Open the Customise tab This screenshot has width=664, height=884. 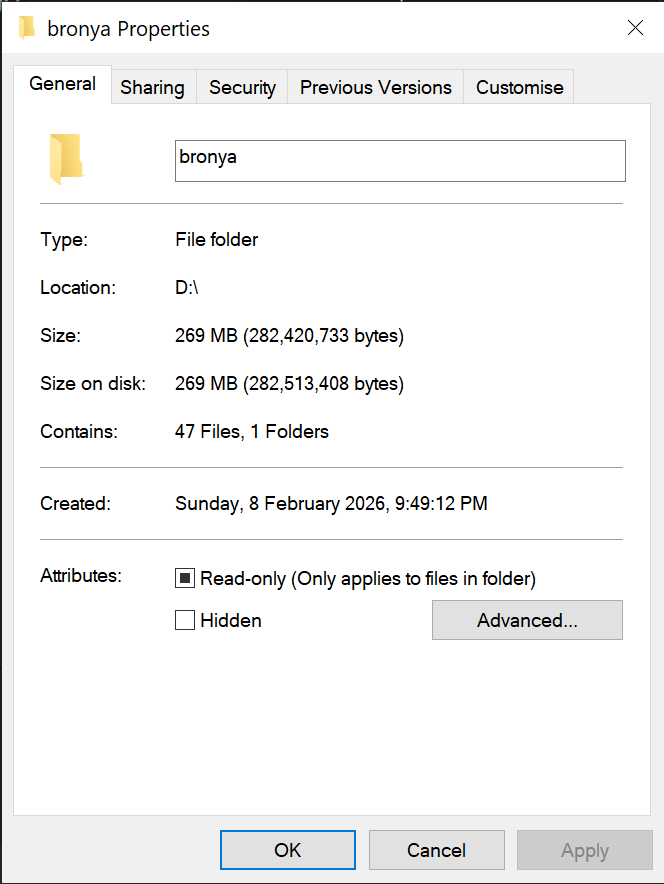(x=519, y=87)
